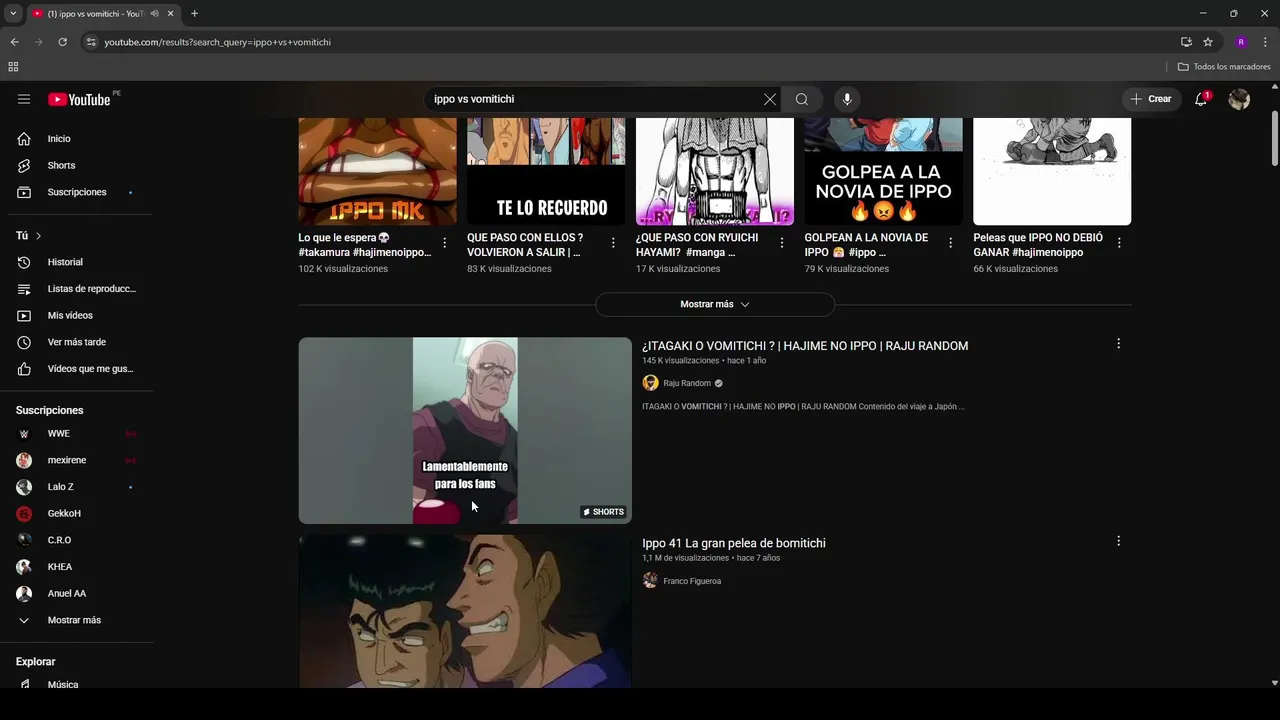Open Chrome profile icon
Screen dimensions: 1280x720
(x=1241, y=42)
